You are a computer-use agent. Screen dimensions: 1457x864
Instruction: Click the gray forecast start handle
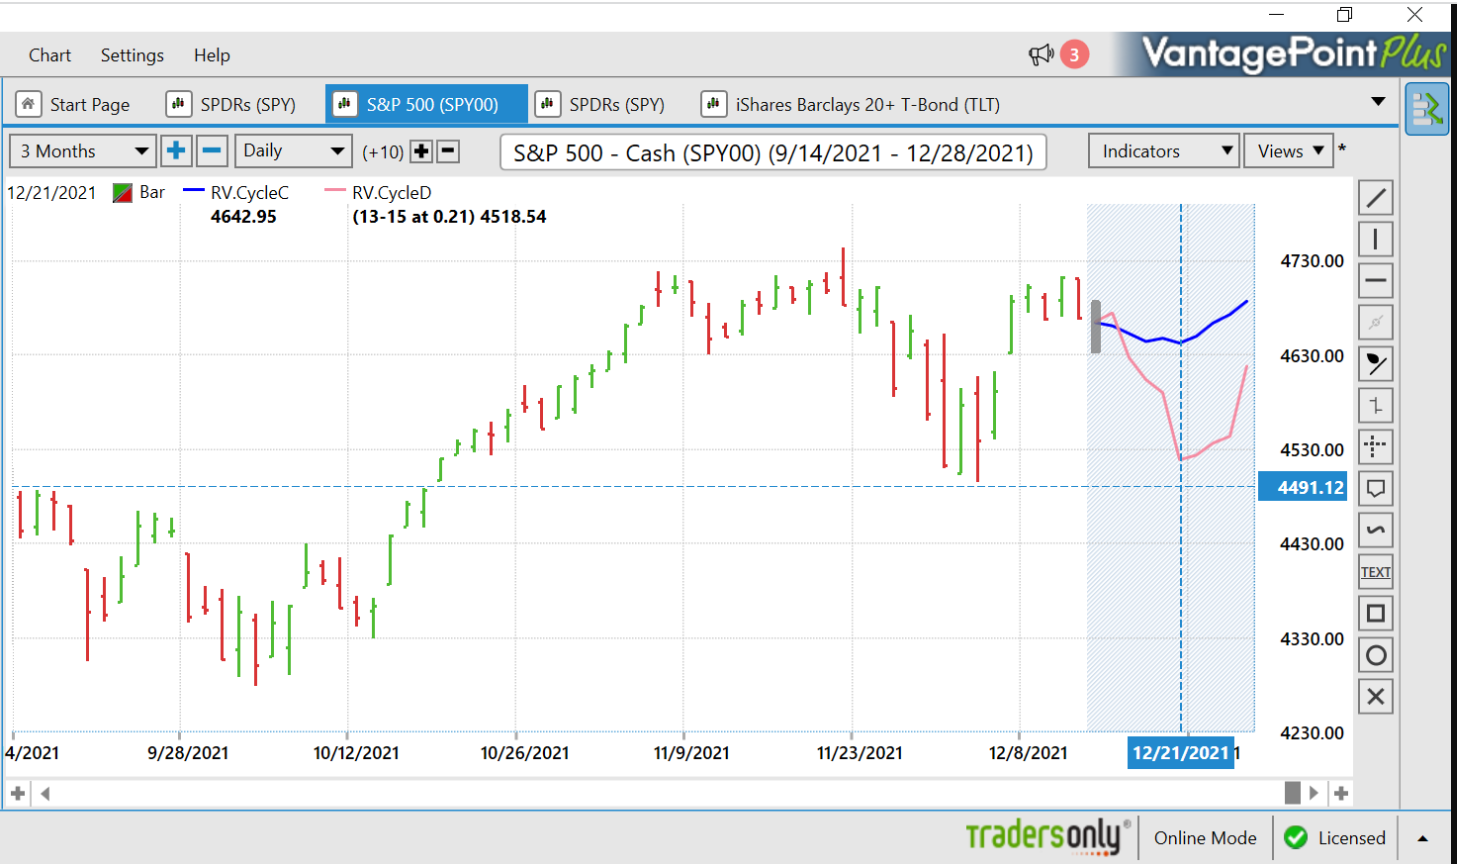click(x=1096, y=327)
